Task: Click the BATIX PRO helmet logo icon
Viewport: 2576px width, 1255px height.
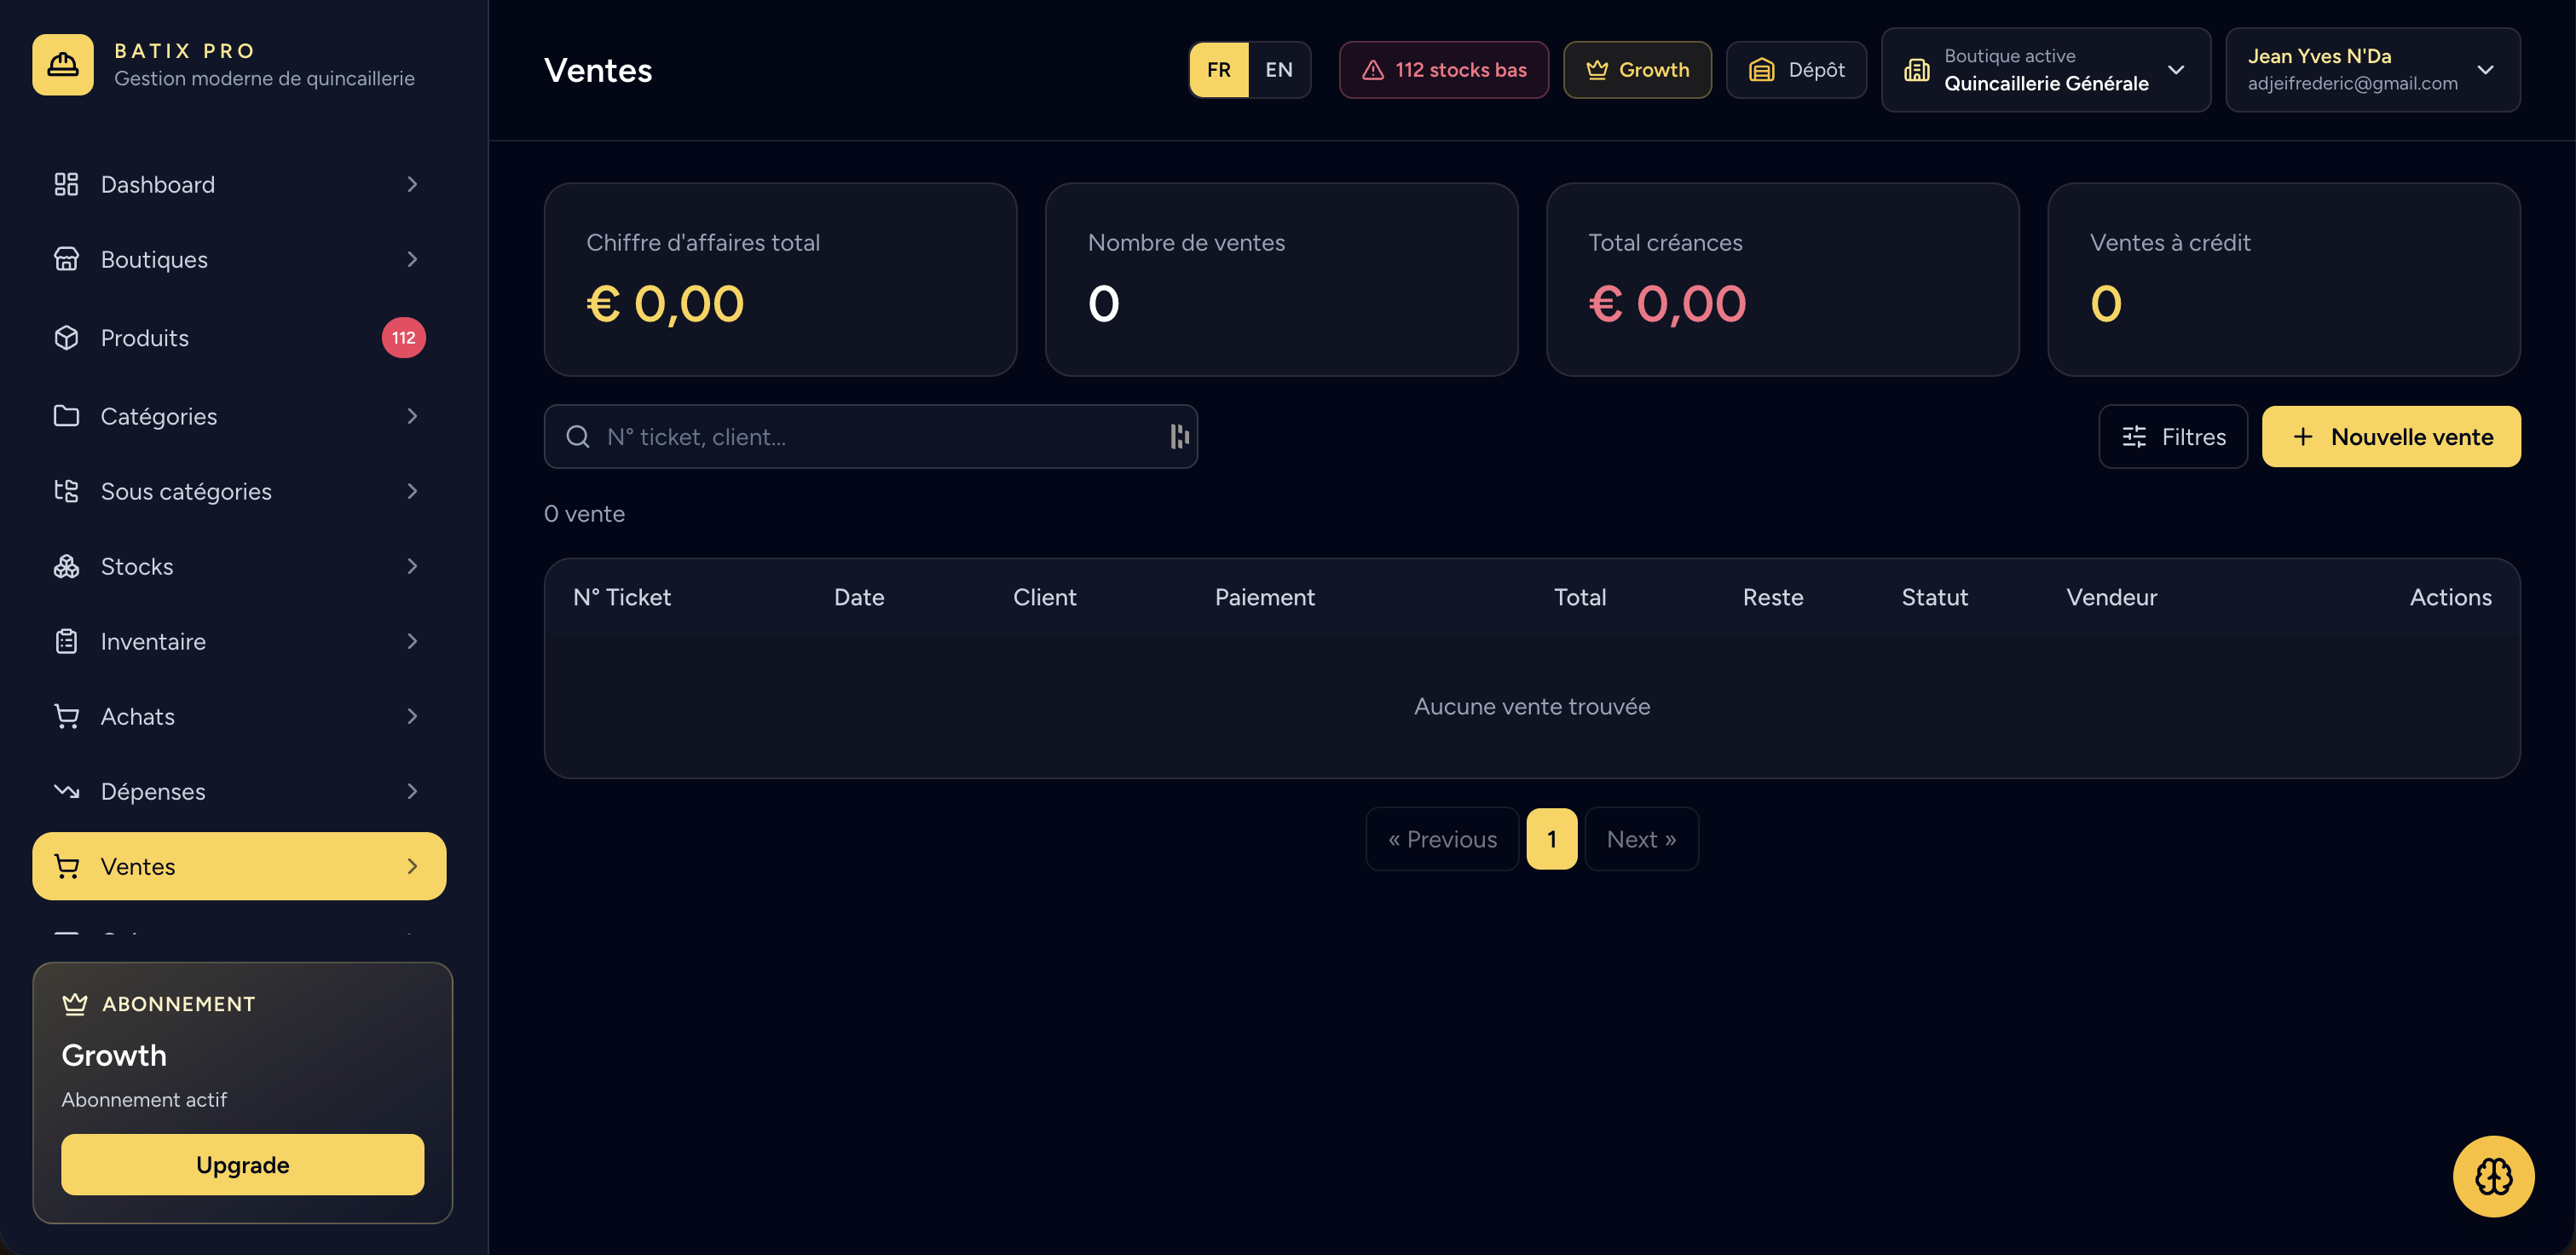Action: coord(62,65)
